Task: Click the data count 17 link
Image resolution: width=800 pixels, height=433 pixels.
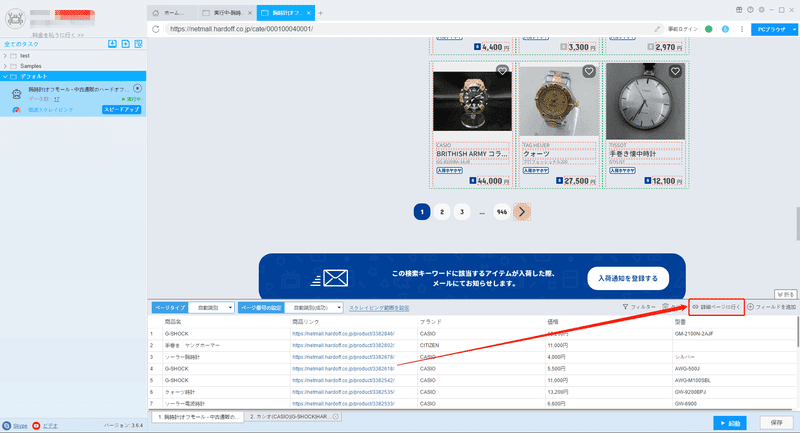Action: (57, 99)
